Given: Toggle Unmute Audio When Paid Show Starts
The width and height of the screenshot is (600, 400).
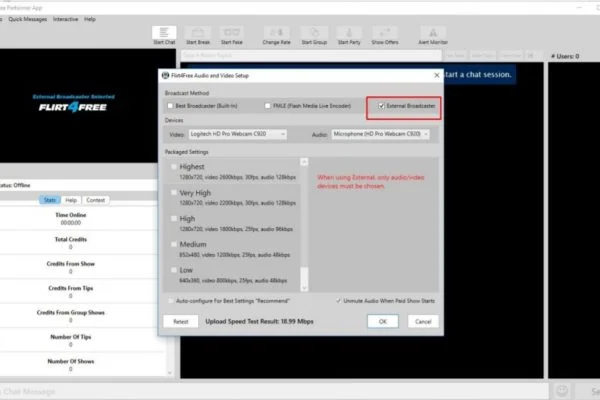Looking at the screenshot, I should pos(338,301).
